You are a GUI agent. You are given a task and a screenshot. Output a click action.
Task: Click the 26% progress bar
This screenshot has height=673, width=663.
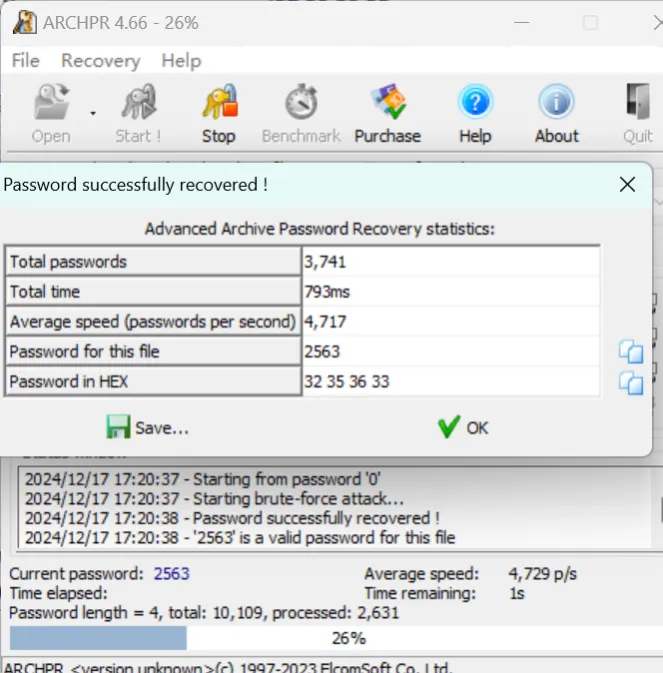tap(331, 638)
